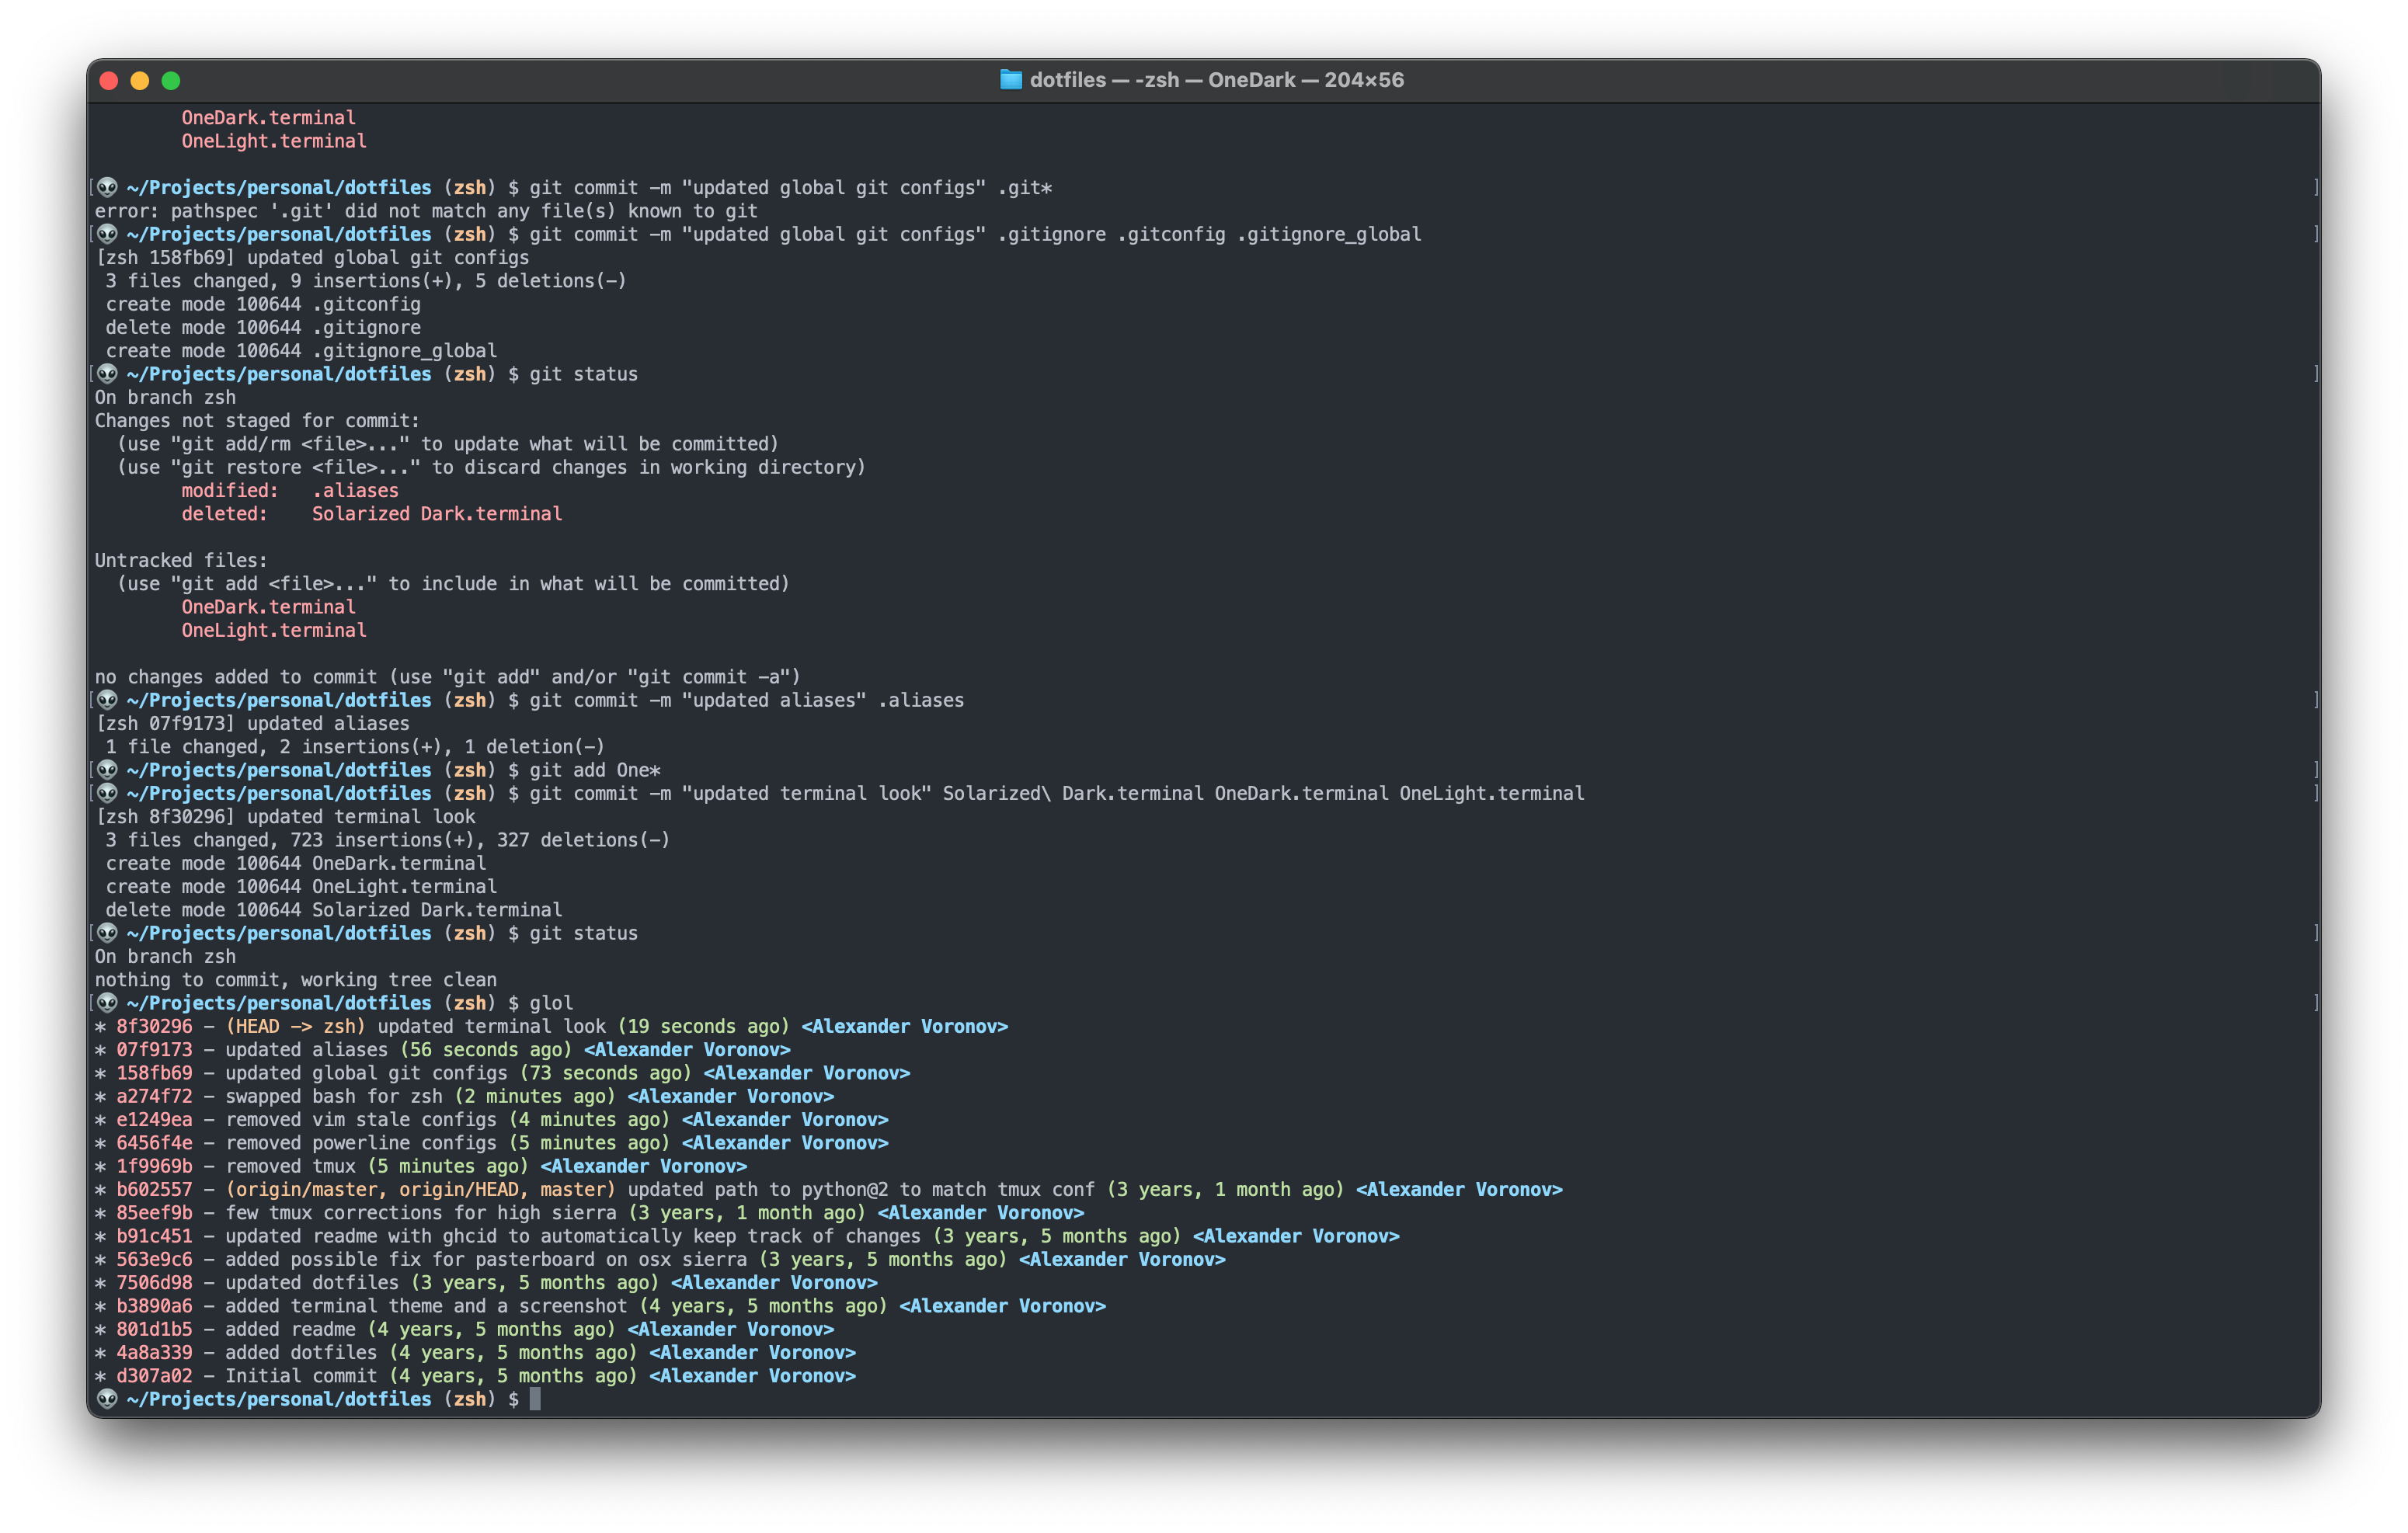Click commit hash 1f9969b
The image size is (2408, 1533).
tap(154, 1166)
